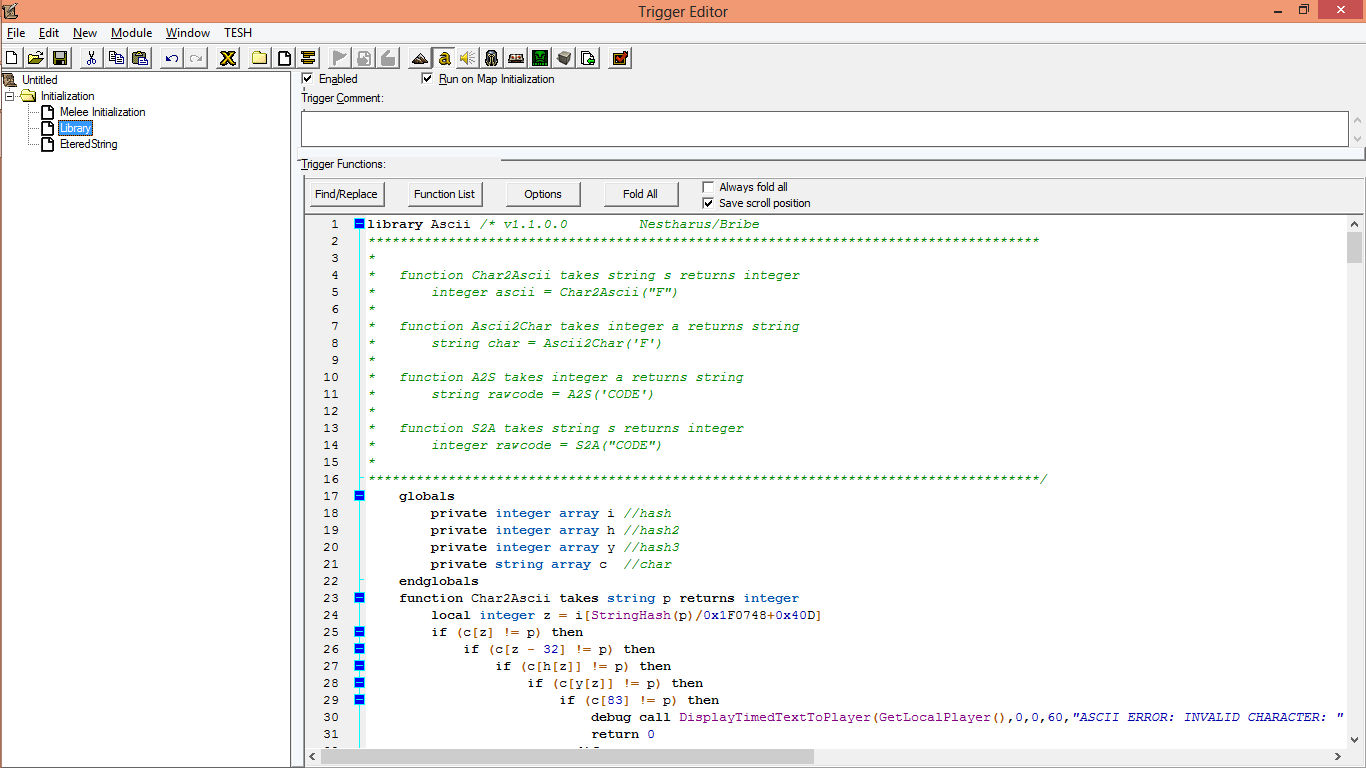Uncheck Save scroll position

point(709,203)
